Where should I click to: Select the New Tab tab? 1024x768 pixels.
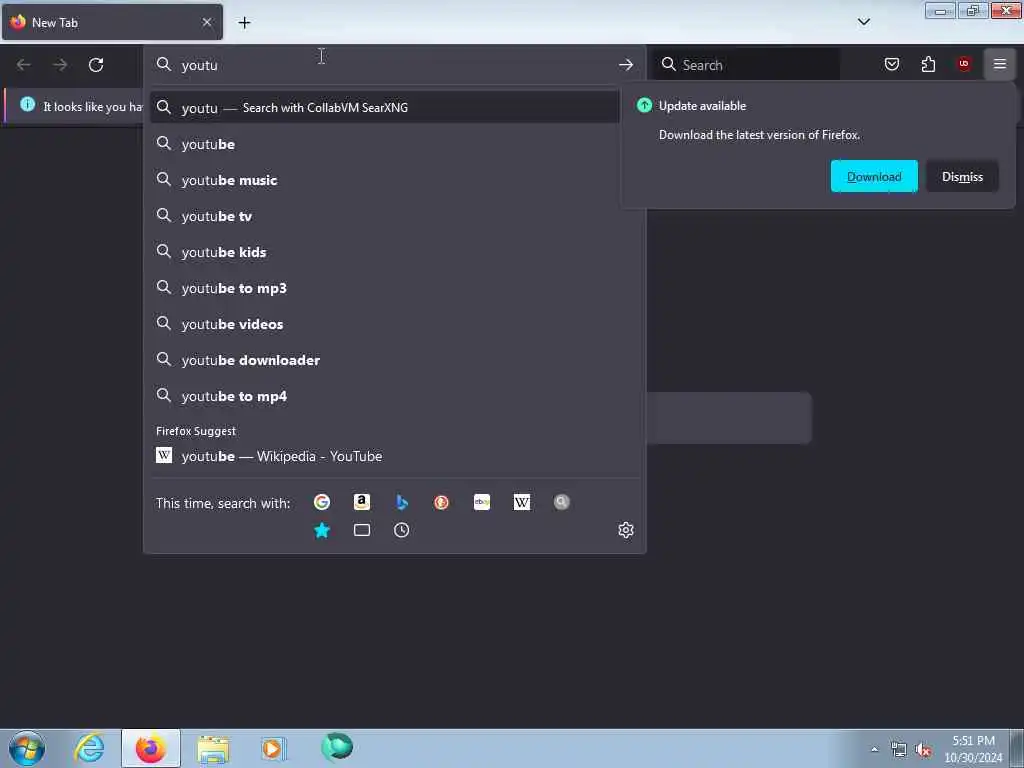click(112, 22)
